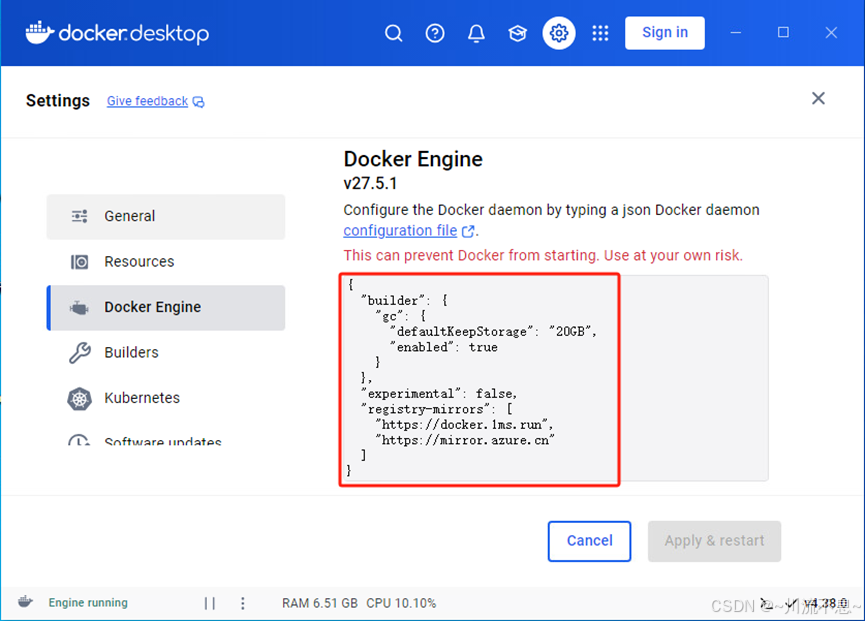Click the Cancel button

(x=589, y=541)
